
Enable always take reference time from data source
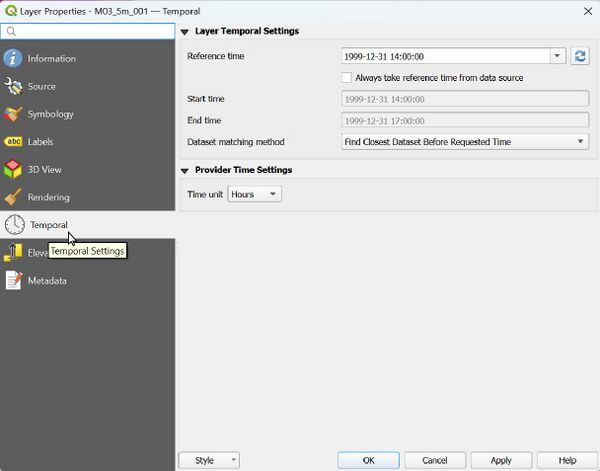(347, 77)
